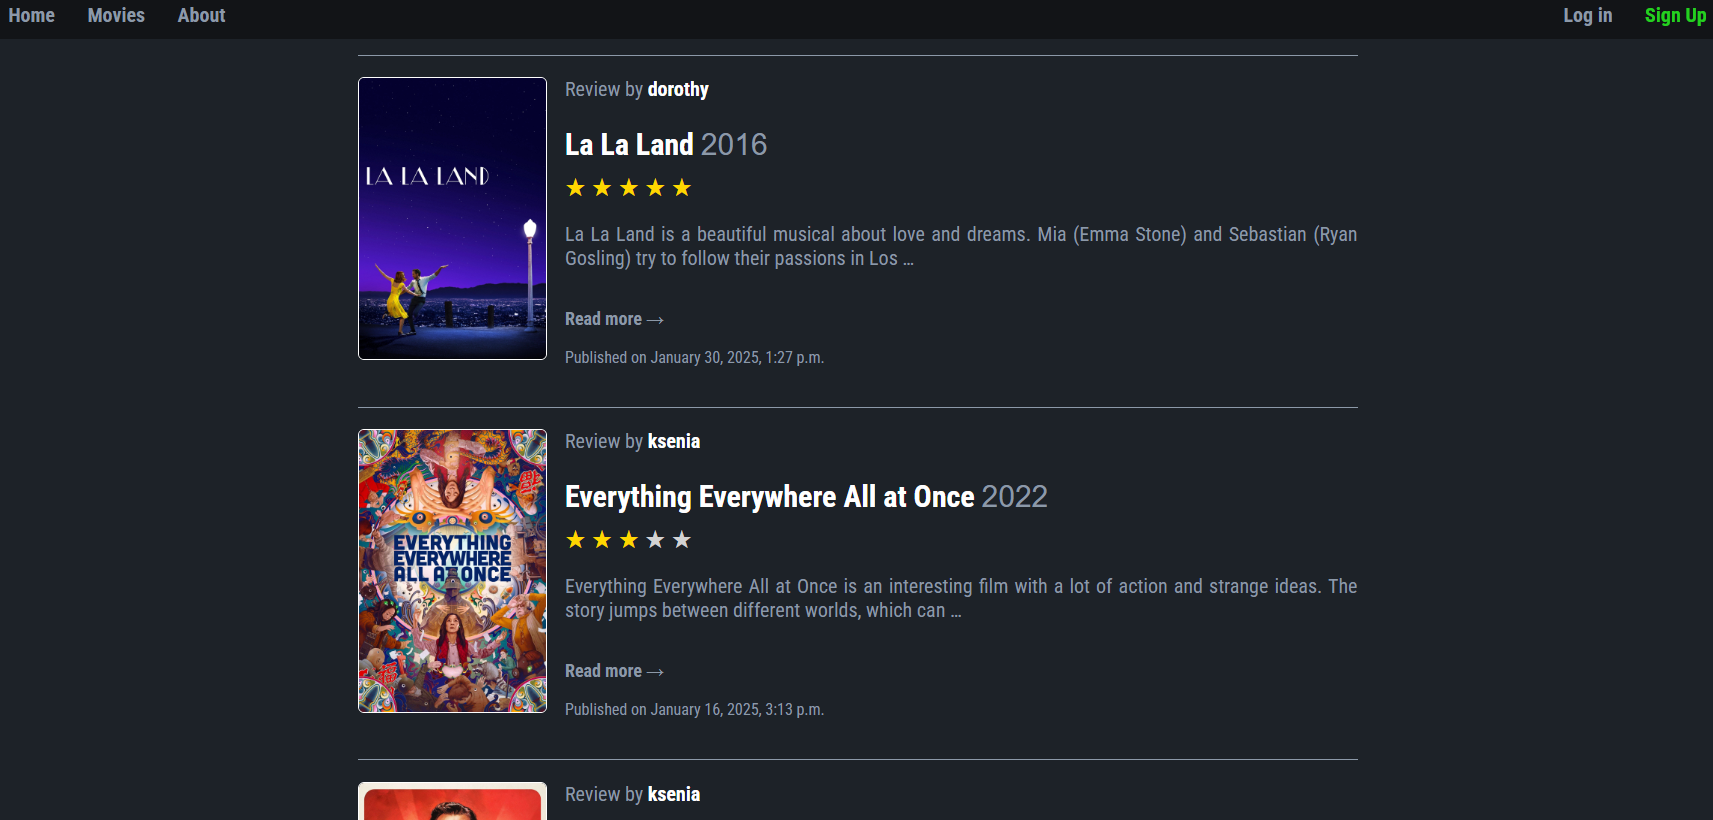This screenshot has width=1713, height=820.
Task: Open the Home page in navbar
Action: coord(31,16)
